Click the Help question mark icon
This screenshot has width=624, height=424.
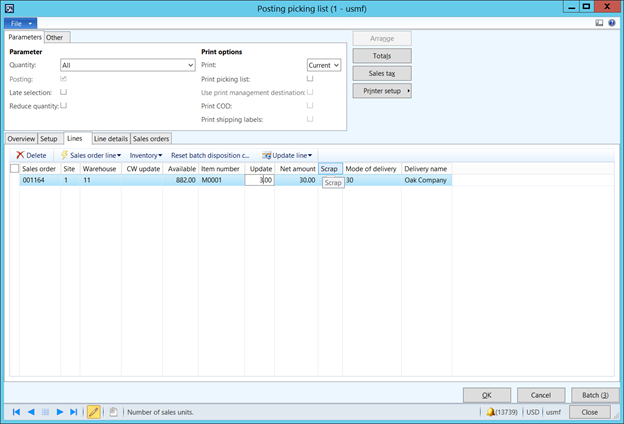611,22
